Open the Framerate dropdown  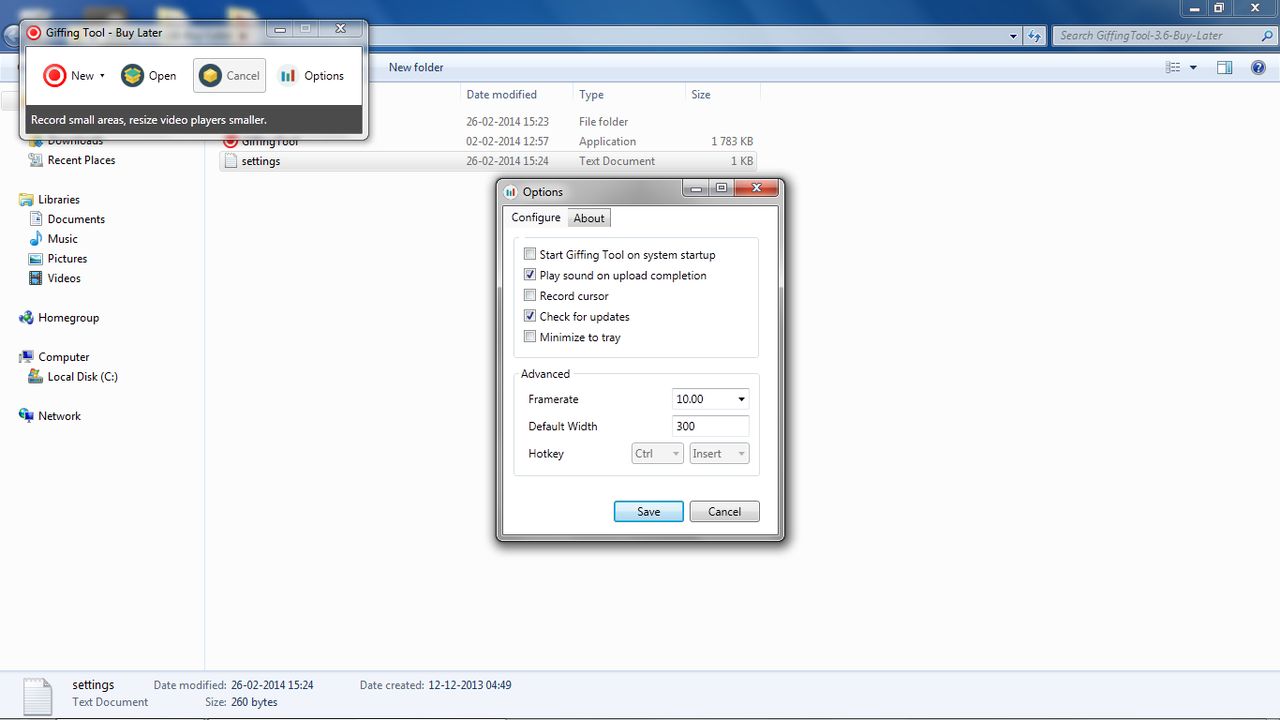(741, 399)
